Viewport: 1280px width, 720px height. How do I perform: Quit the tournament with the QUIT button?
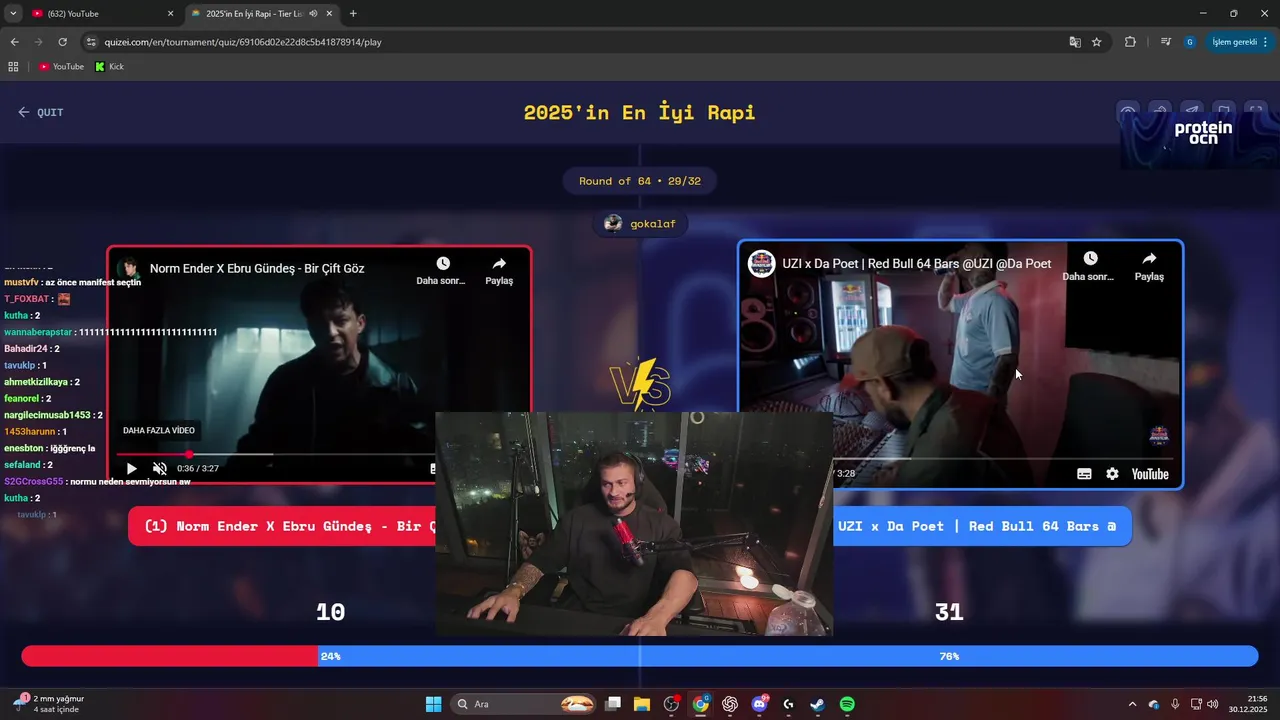click(40, 112)
